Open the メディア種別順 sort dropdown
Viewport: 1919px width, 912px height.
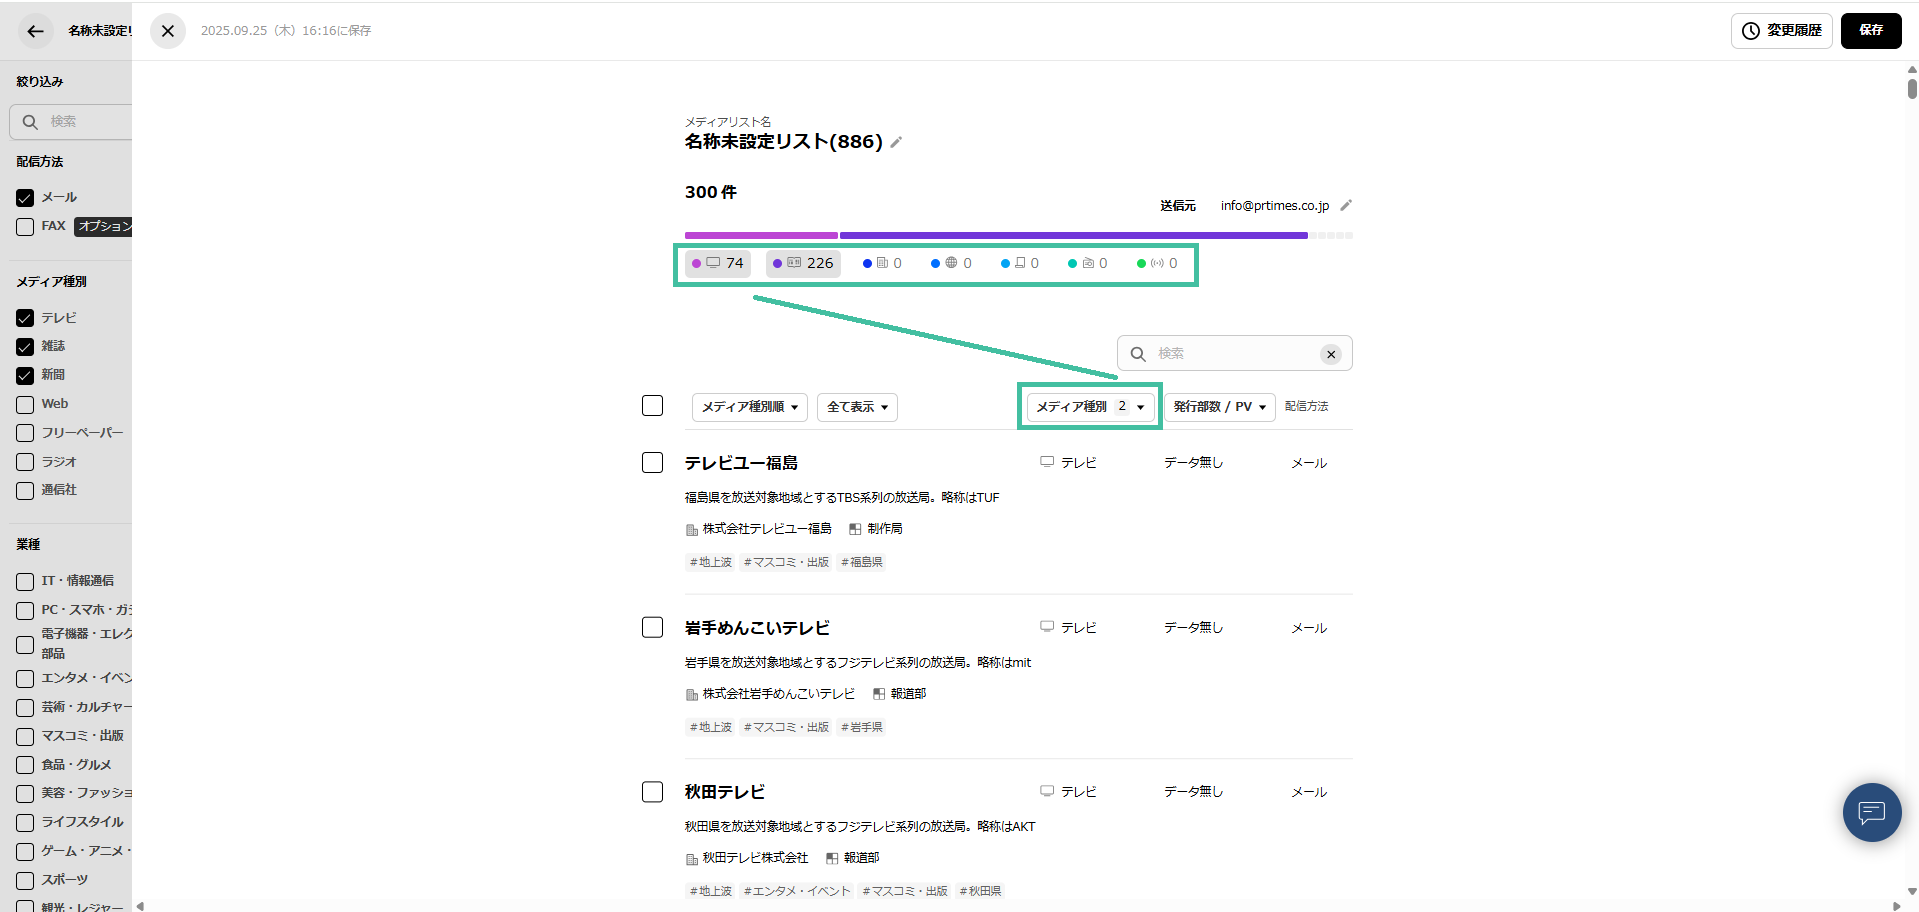749,406
